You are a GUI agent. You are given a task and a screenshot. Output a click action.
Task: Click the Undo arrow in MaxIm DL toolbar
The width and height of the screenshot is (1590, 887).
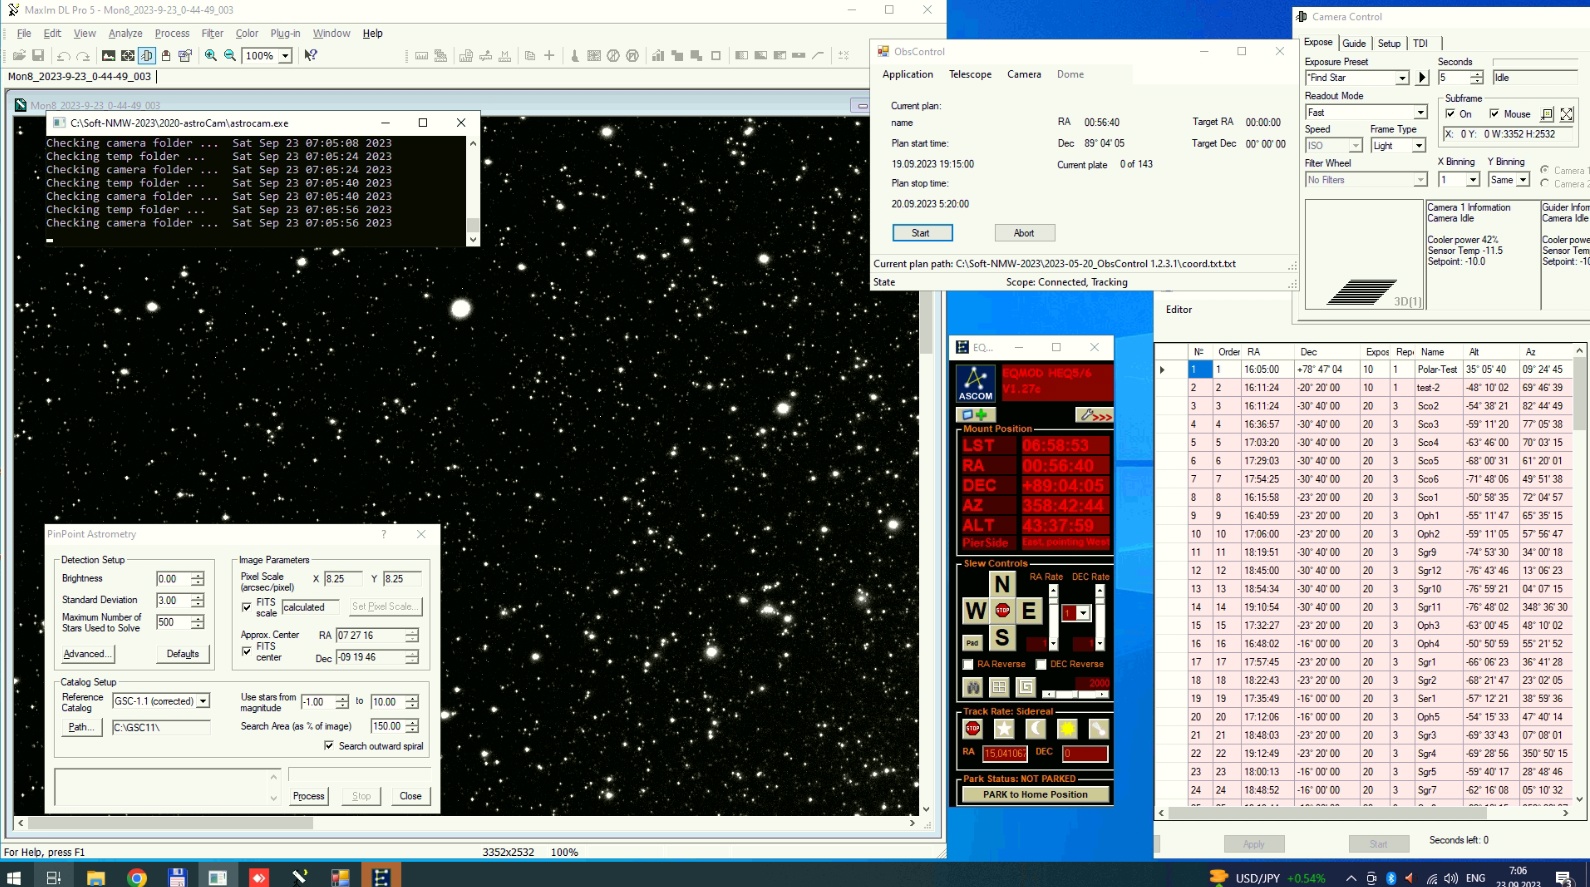[x=64, y=56]
